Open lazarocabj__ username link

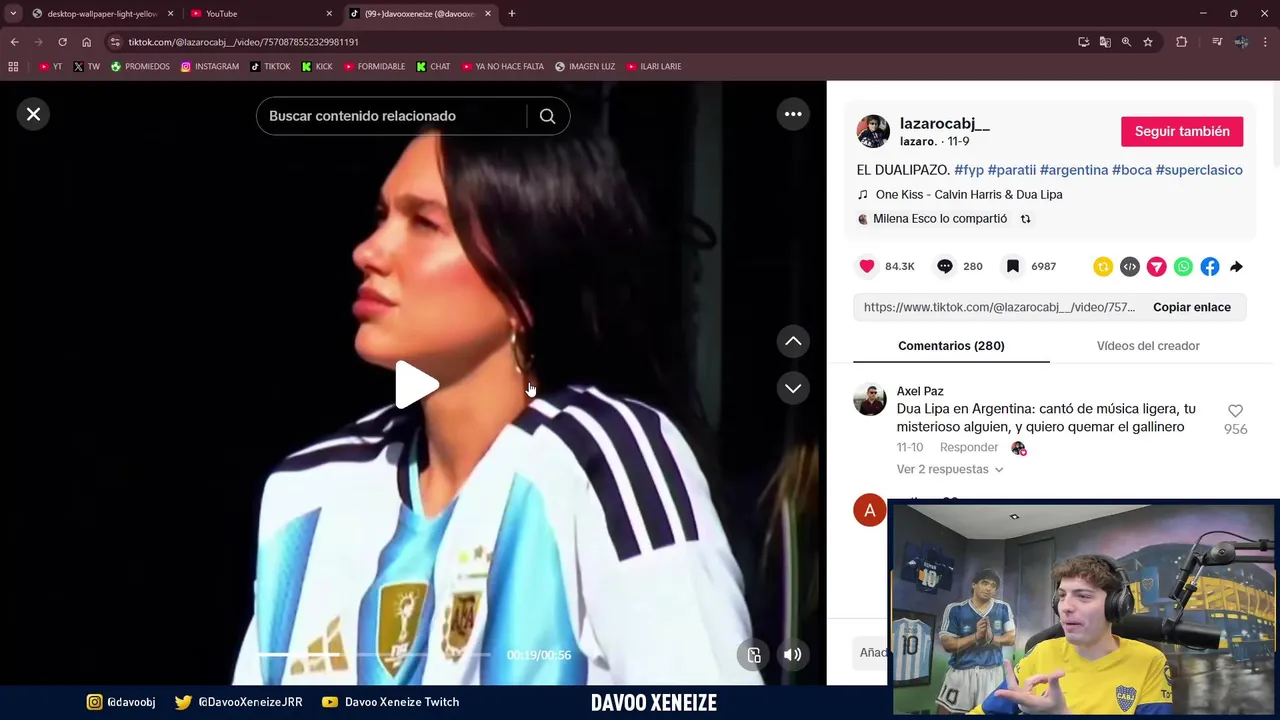click(945, 124)
